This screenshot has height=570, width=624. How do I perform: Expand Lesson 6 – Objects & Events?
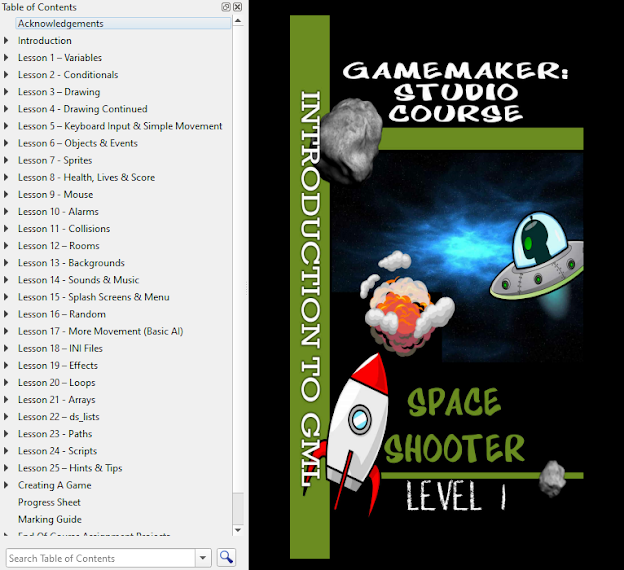[6, 143]
